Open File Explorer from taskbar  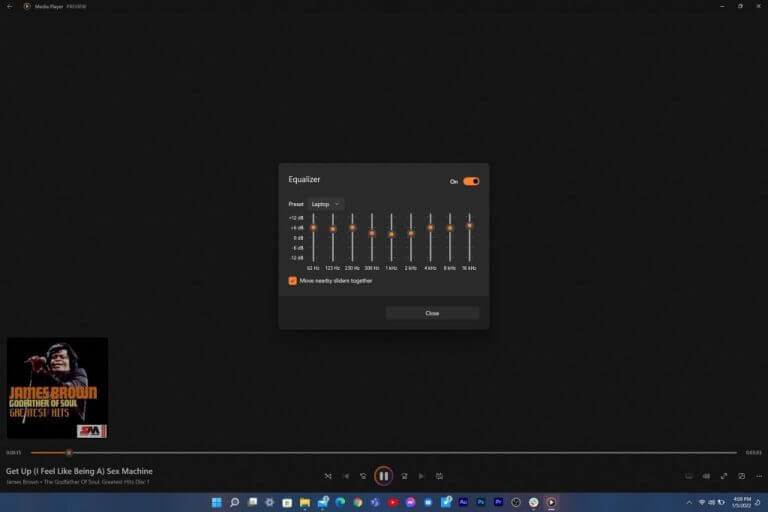pyautogui.click(x=305, y=502)
